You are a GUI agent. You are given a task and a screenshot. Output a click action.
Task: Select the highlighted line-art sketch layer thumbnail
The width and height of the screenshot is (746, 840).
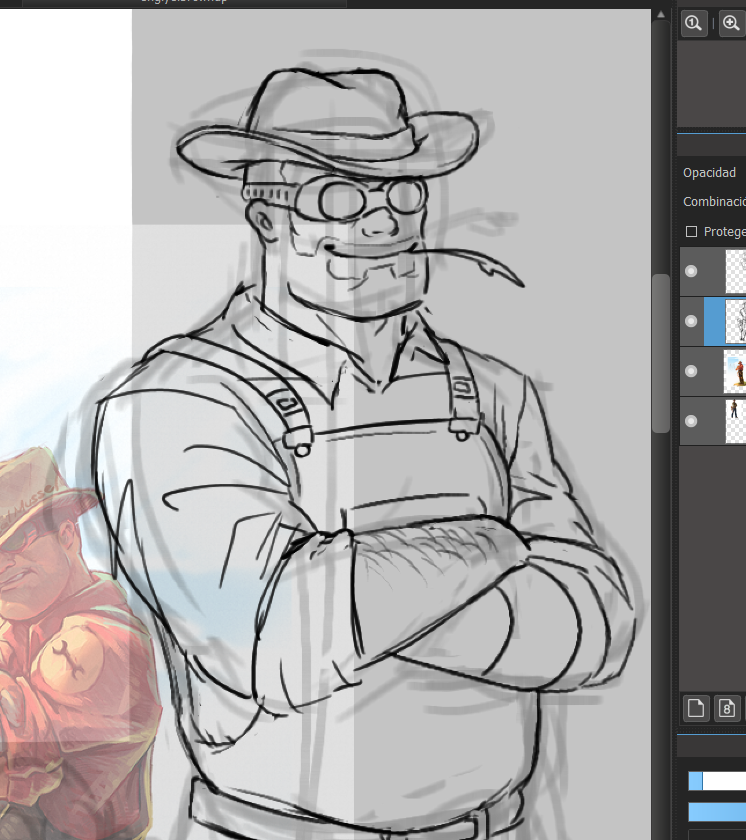pos(735,321)
